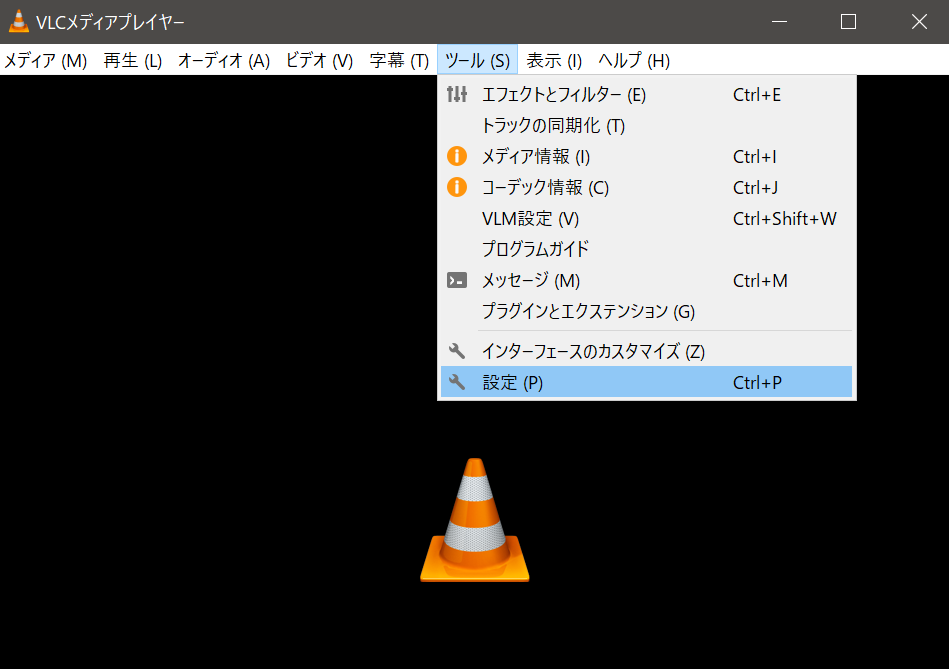Click the orange Media Information icon
This screenshot has width=949, height=669.
coord(457,156)
